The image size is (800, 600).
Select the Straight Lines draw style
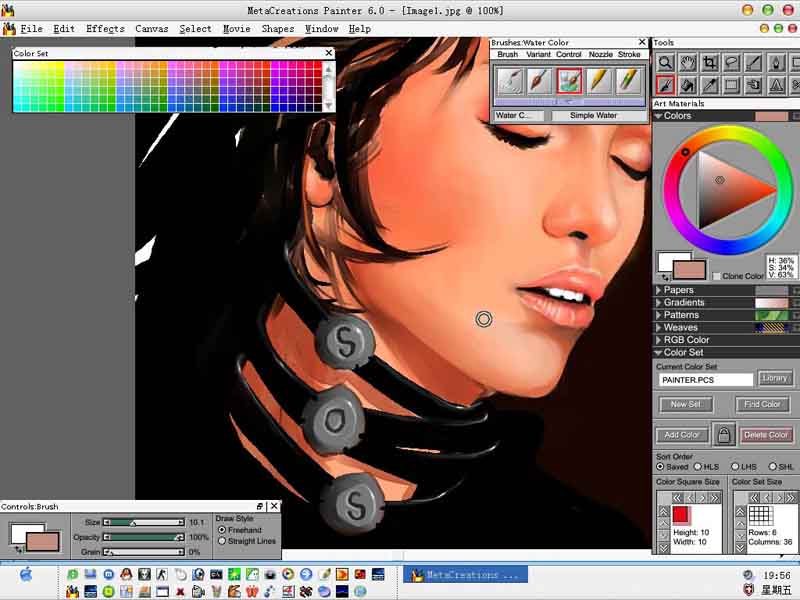[x=222, y=541]
